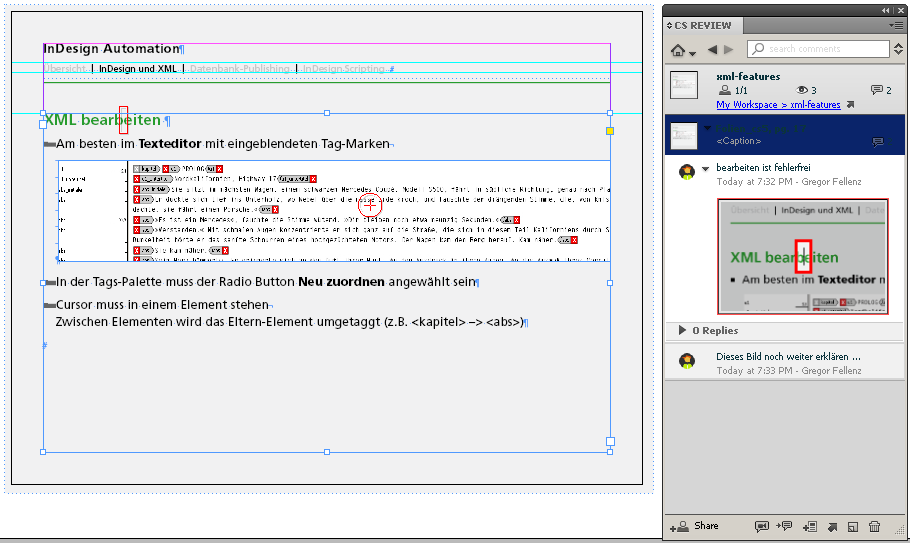Click comments bubble icon on xml-features row
The image size is (910, 543).
coord(876,90)
